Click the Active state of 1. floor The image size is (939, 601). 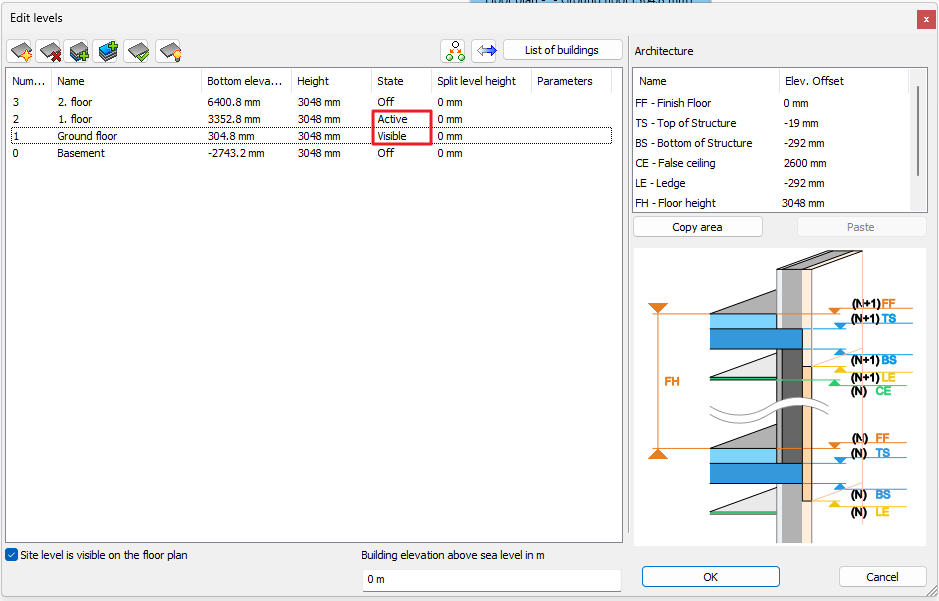(393, 119)
